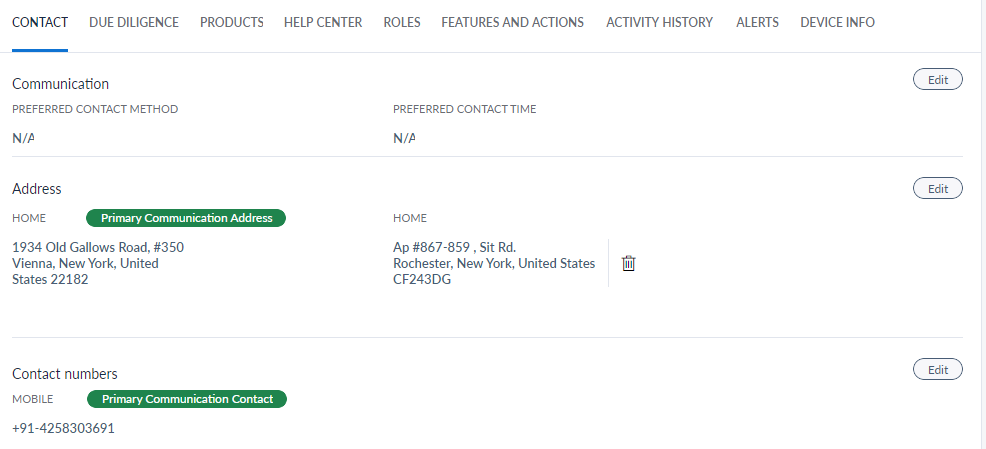Screen dimensions: 986x449
Task: Open the Products tab
Action: click(232, 22)
